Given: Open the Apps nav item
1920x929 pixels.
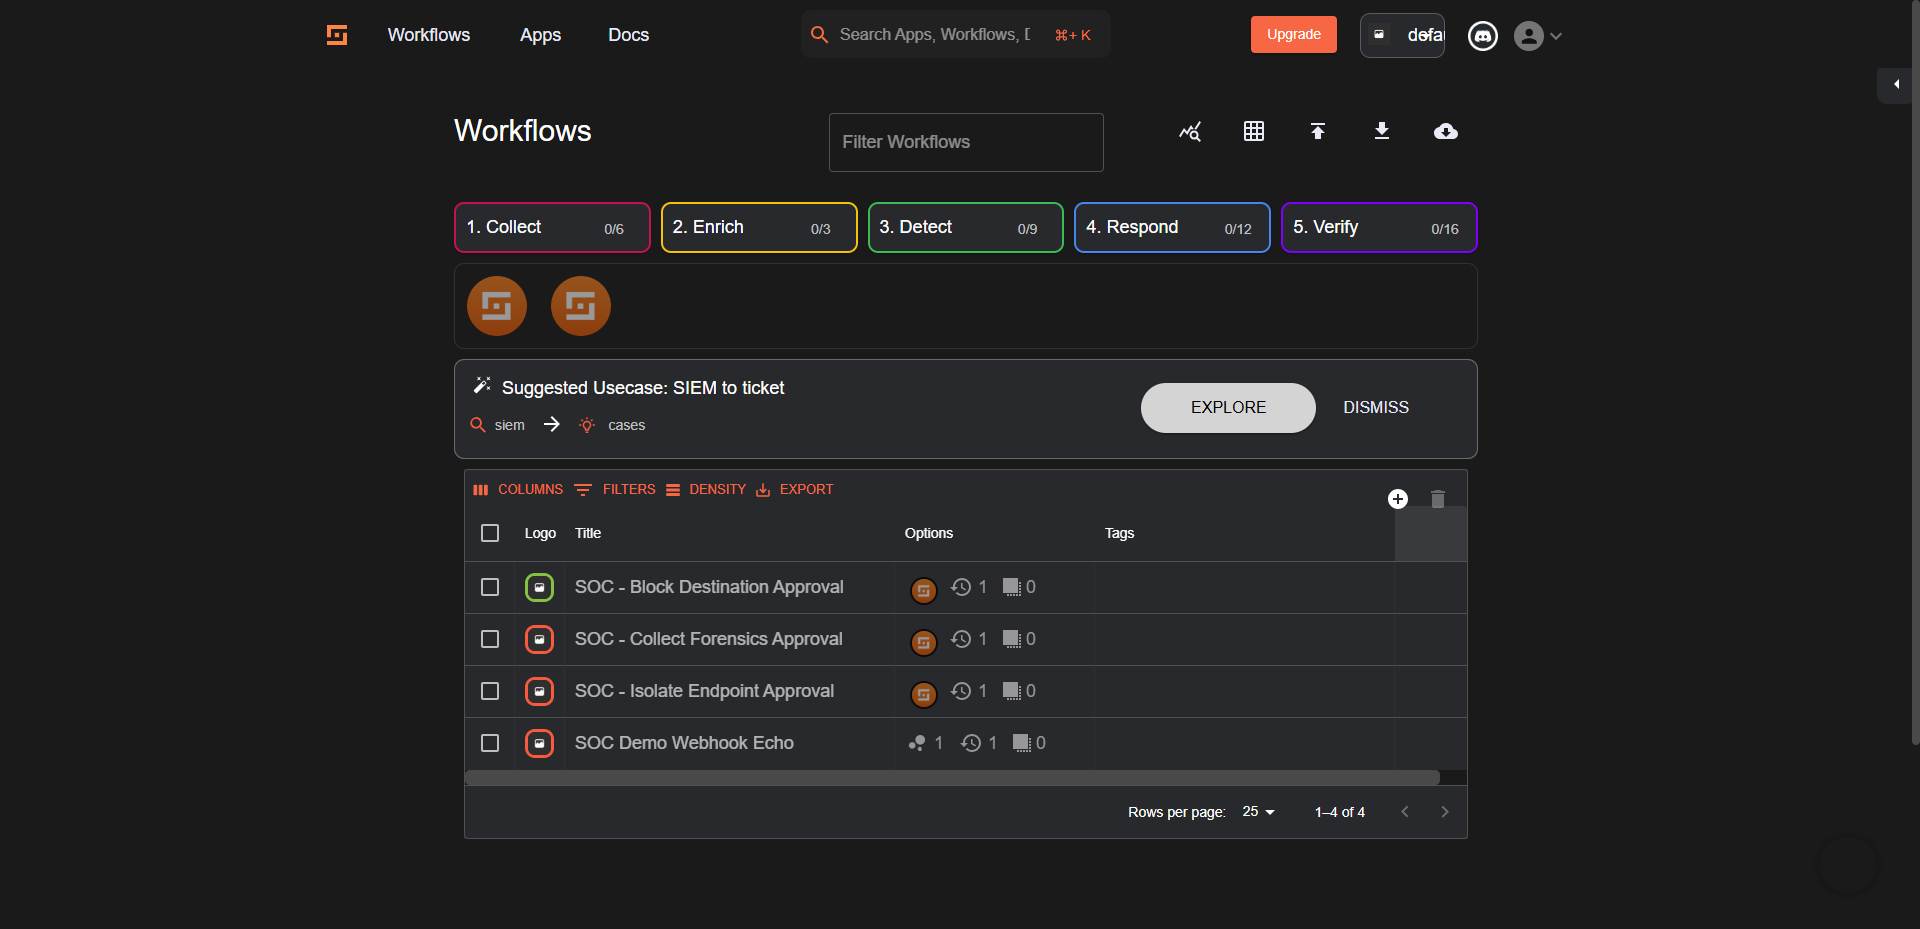Looking at the screenshot, I should [x=540, y=35].
